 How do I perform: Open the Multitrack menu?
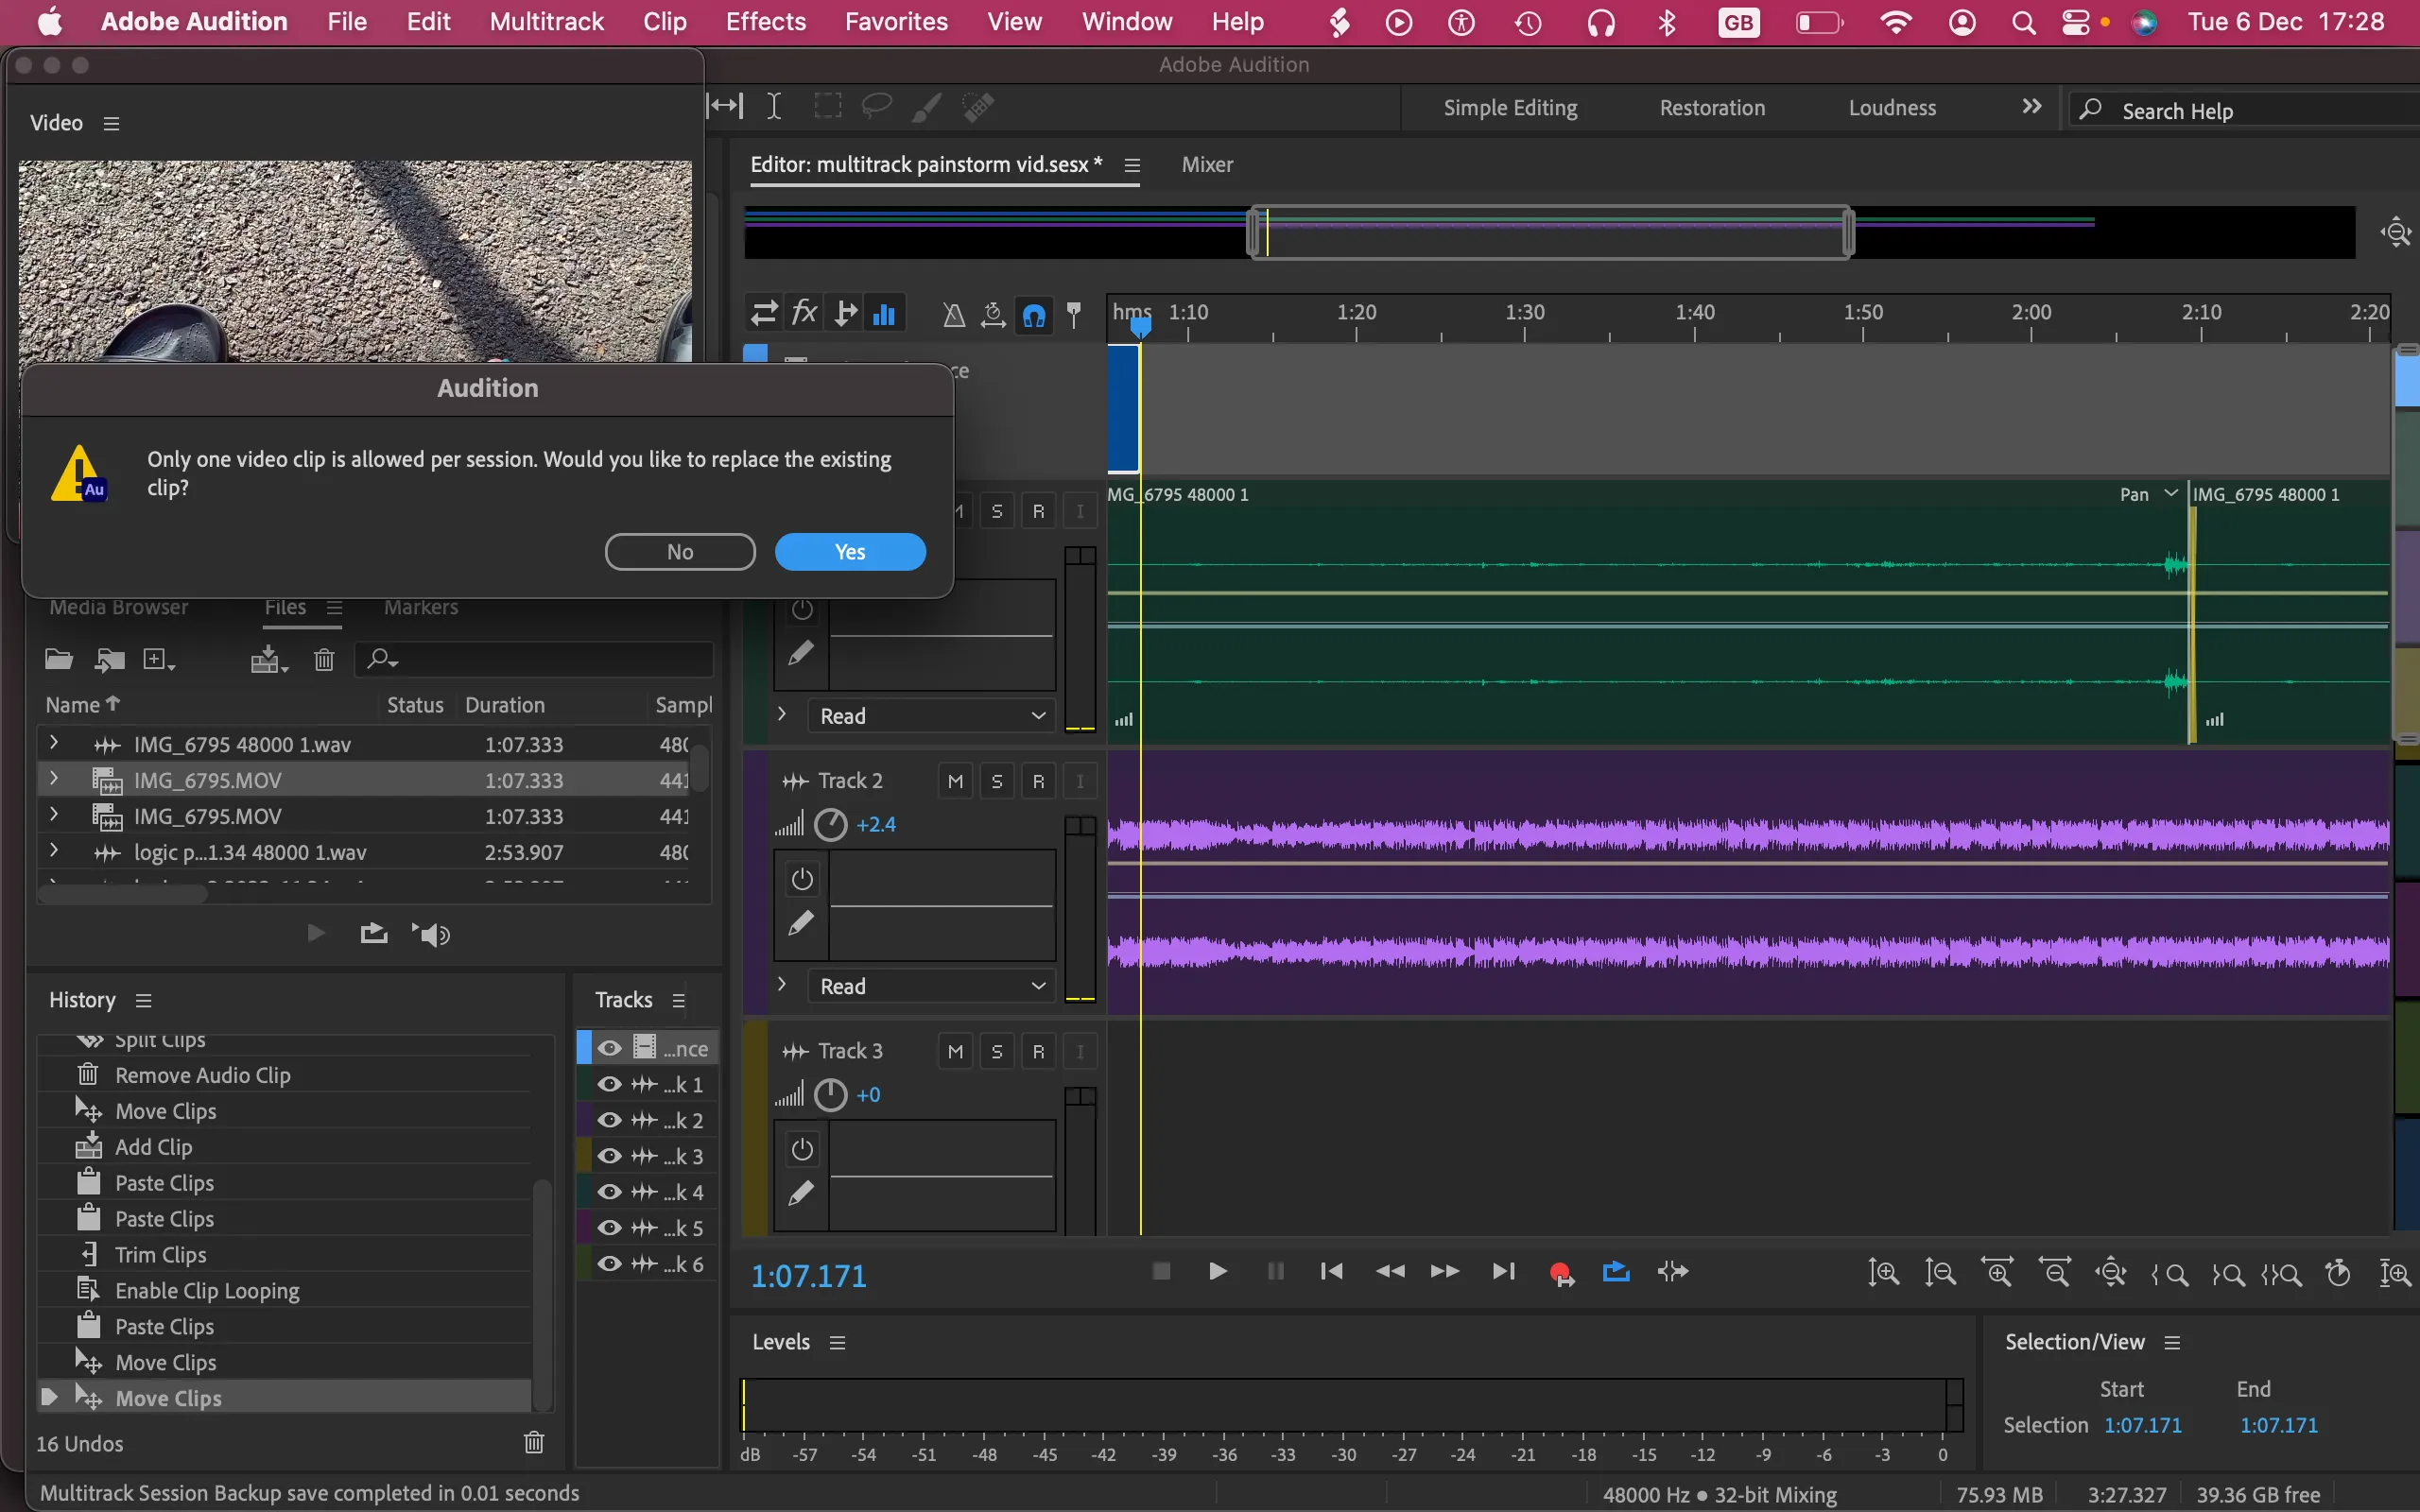click(x=546, y=22)
